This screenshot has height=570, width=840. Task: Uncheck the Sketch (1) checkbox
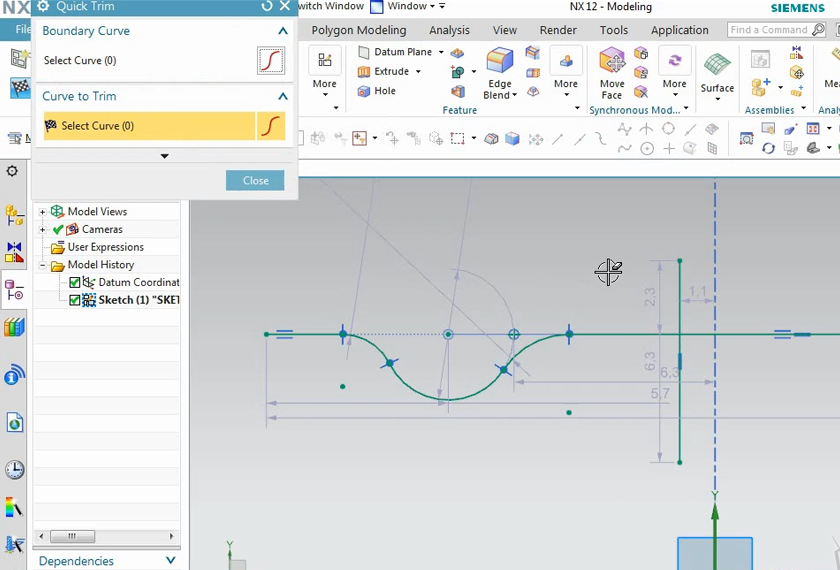click(x=75, y=300)
